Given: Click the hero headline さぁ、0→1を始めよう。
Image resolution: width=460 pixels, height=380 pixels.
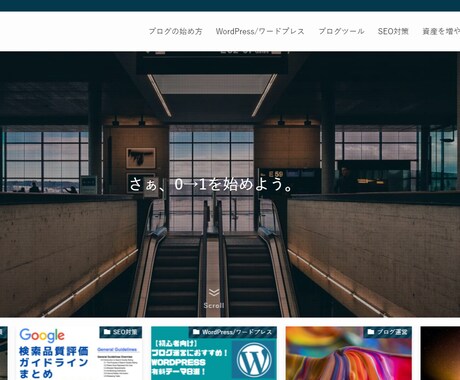Looking at the screenshot, I should 211,184.
